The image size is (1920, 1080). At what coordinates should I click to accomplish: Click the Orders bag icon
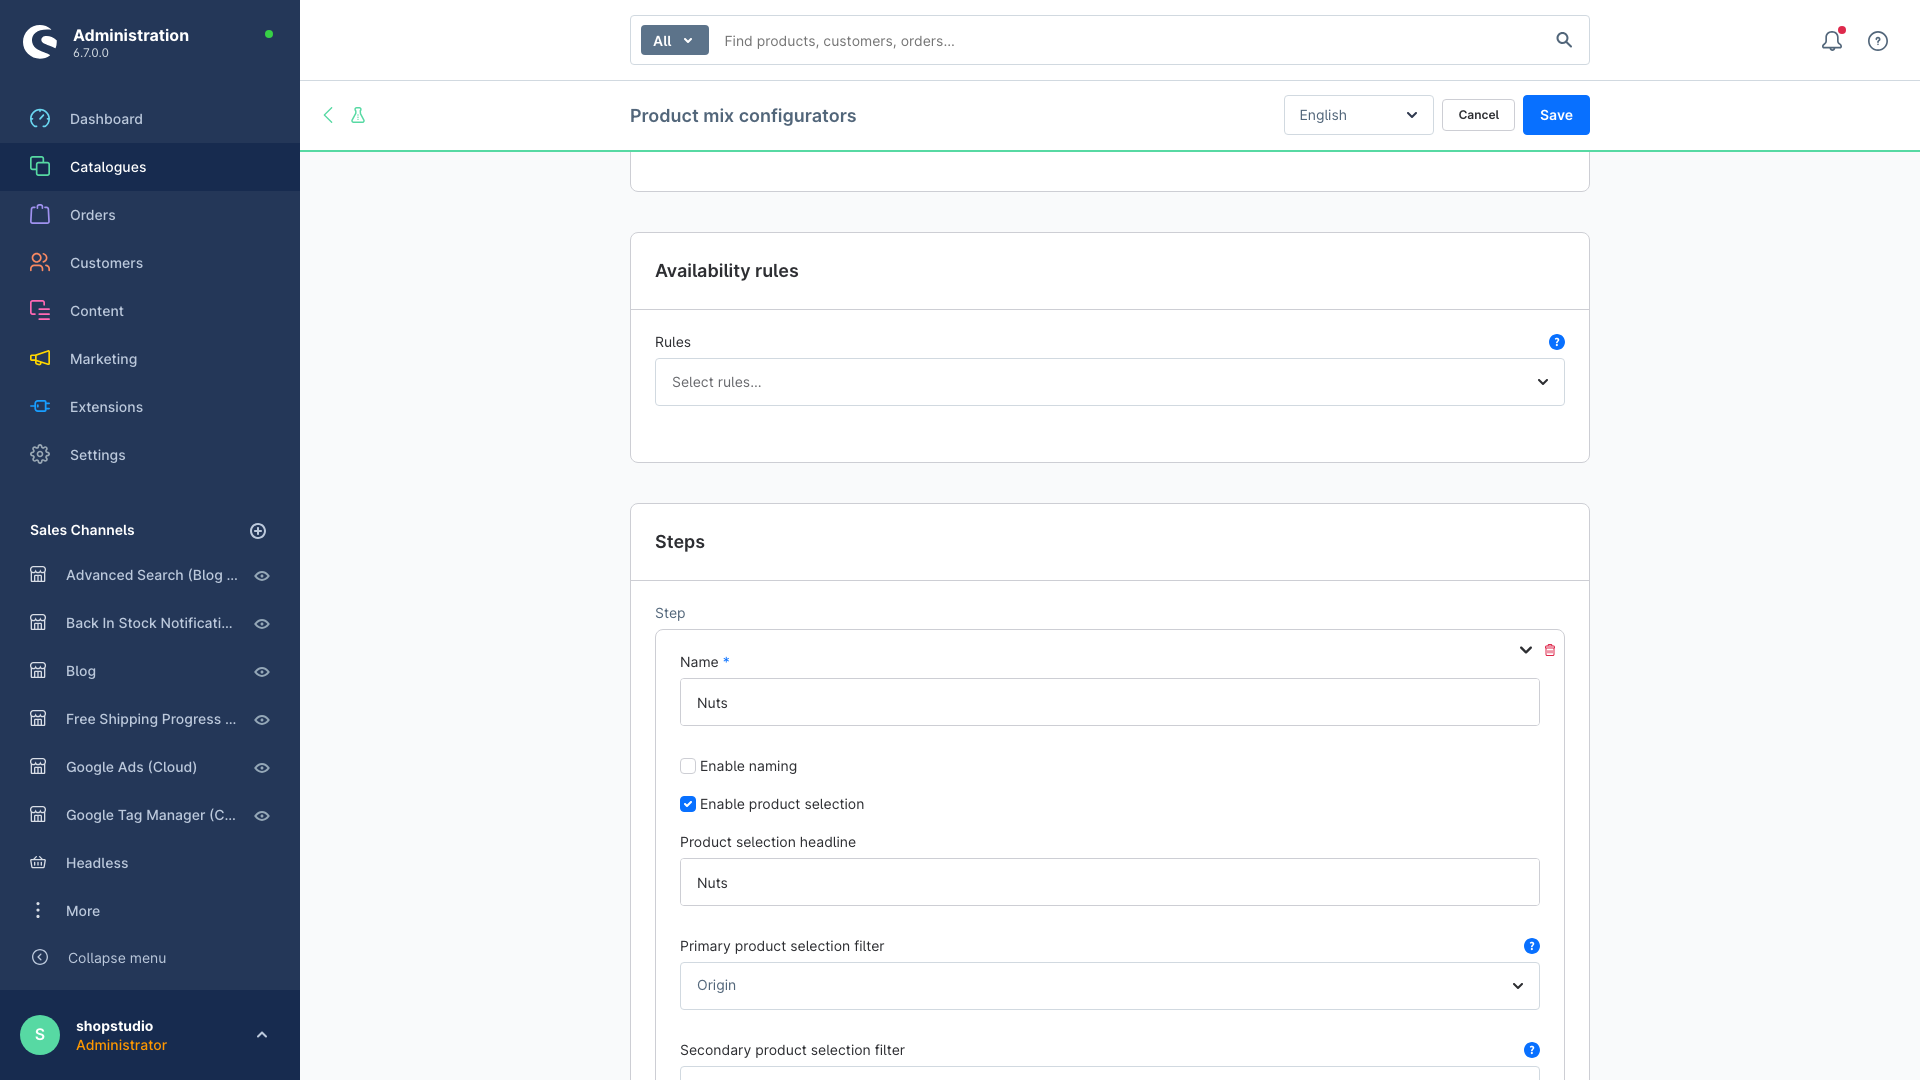pyautogui.click(x=40, y=215)
